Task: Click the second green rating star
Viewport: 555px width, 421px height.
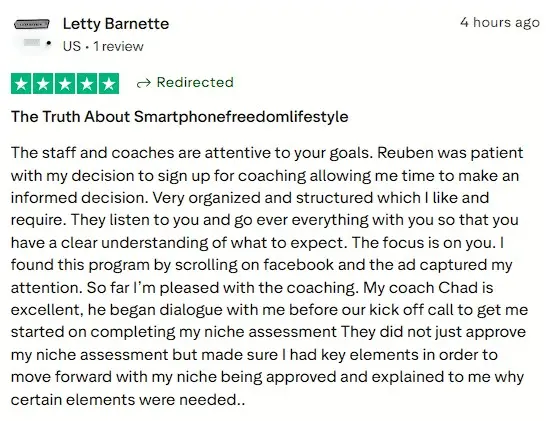Action: tap(43, 84)
